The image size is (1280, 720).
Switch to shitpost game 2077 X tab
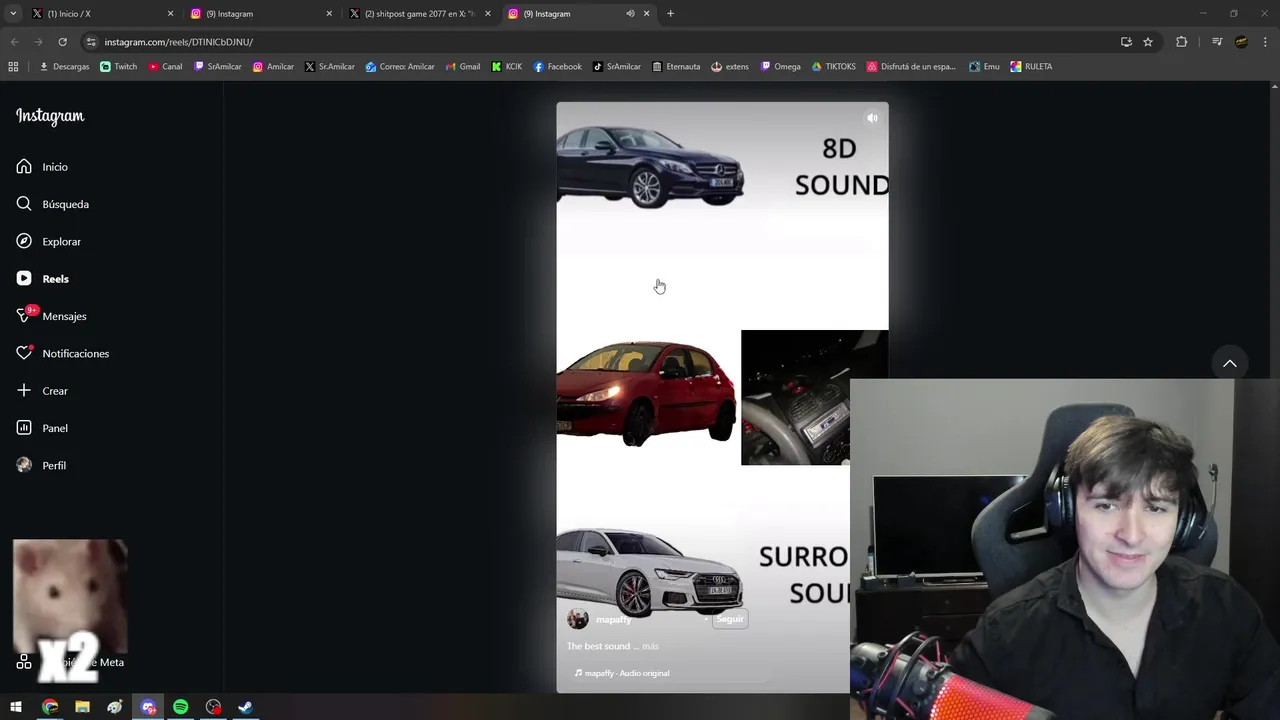420,14
